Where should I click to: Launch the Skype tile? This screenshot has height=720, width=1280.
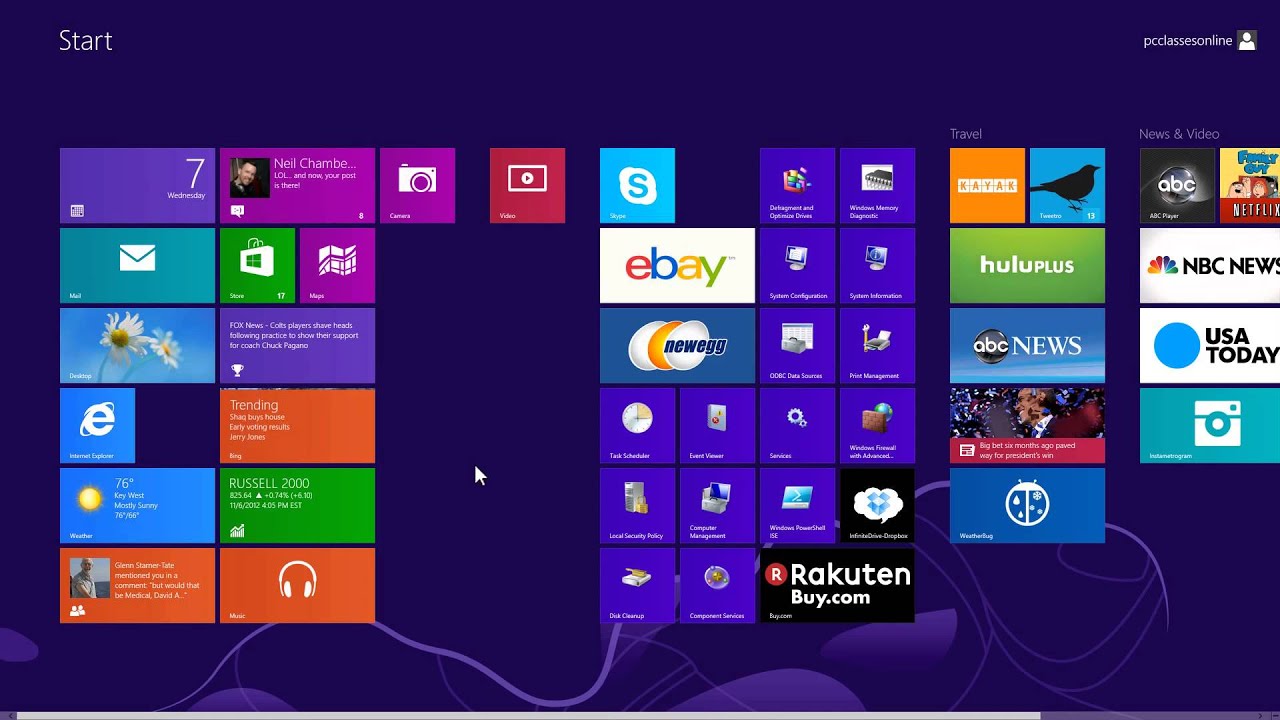[637, 185]
